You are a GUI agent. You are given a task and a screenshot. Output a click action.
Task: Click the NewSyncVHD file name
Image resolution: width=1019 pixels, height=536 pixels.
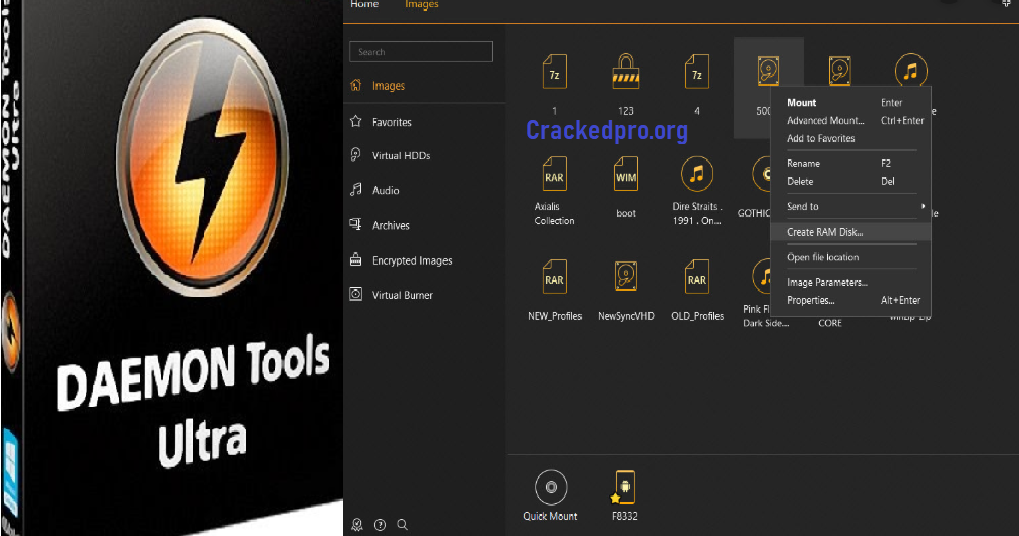[626, 316]
